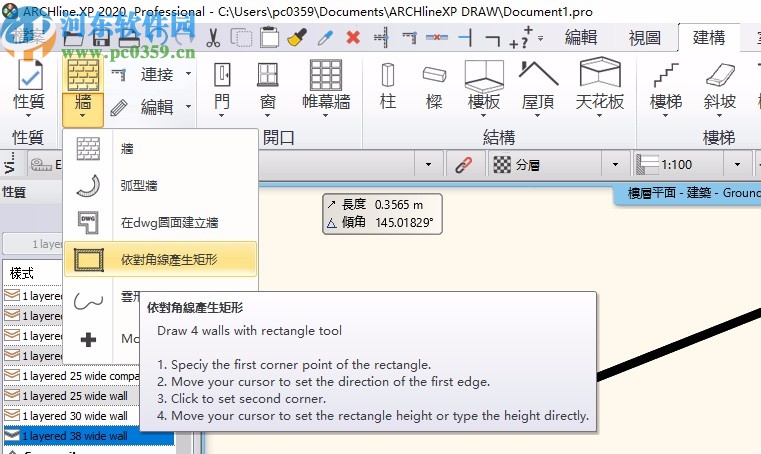
Task: Click the save floppy disk icon
Action: point(101,38)
